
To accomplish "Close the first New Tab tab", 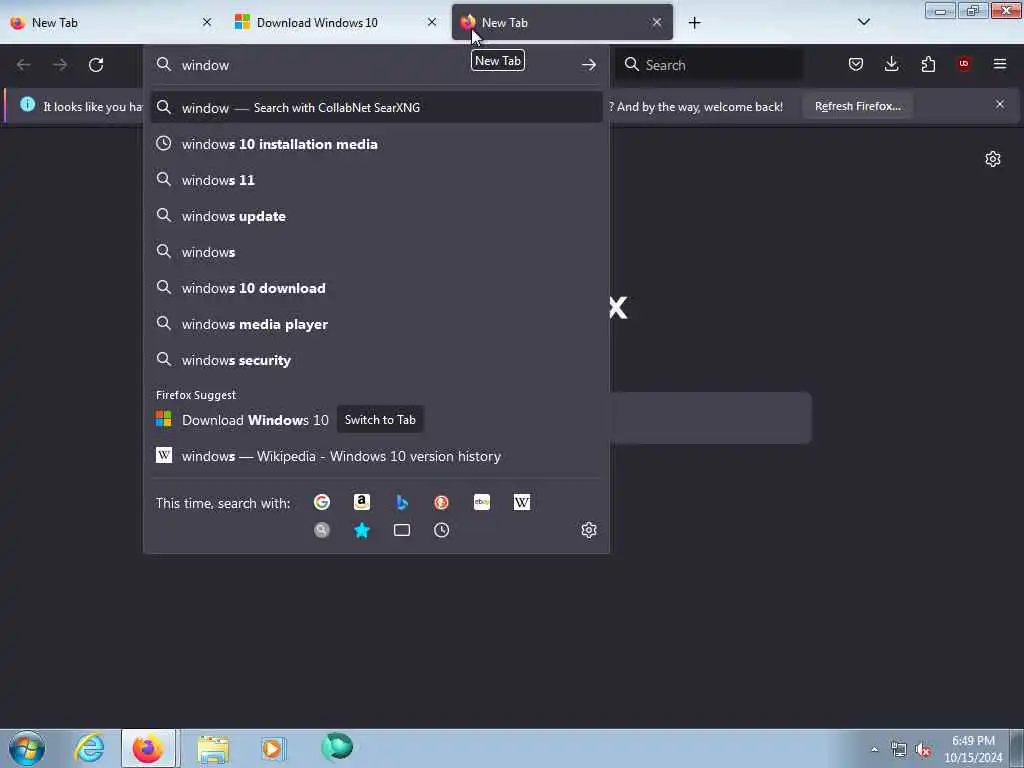I will 206,22.
